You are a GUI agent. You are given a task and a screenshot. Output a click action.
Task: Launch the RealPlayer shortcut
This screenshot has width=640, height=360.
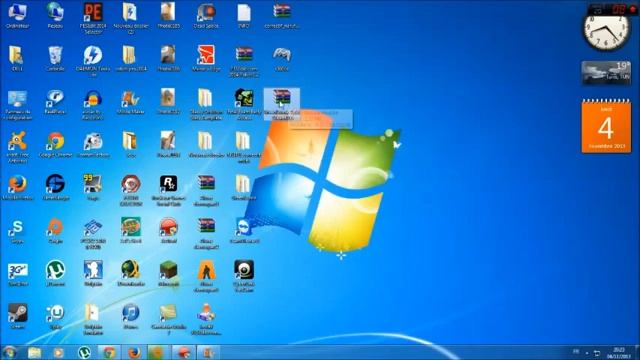pos(55,102)
